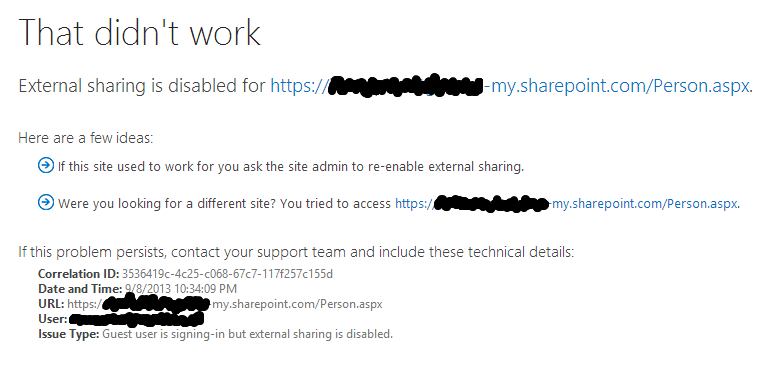Click the Correlation ID value 3536419c-4c25

(227, 273)
